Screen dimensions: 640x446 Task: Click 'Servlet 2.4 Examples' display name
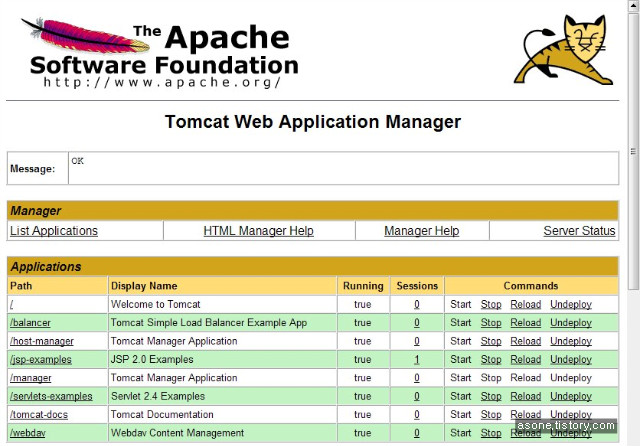pyautogui.click(x=158, y=396)
